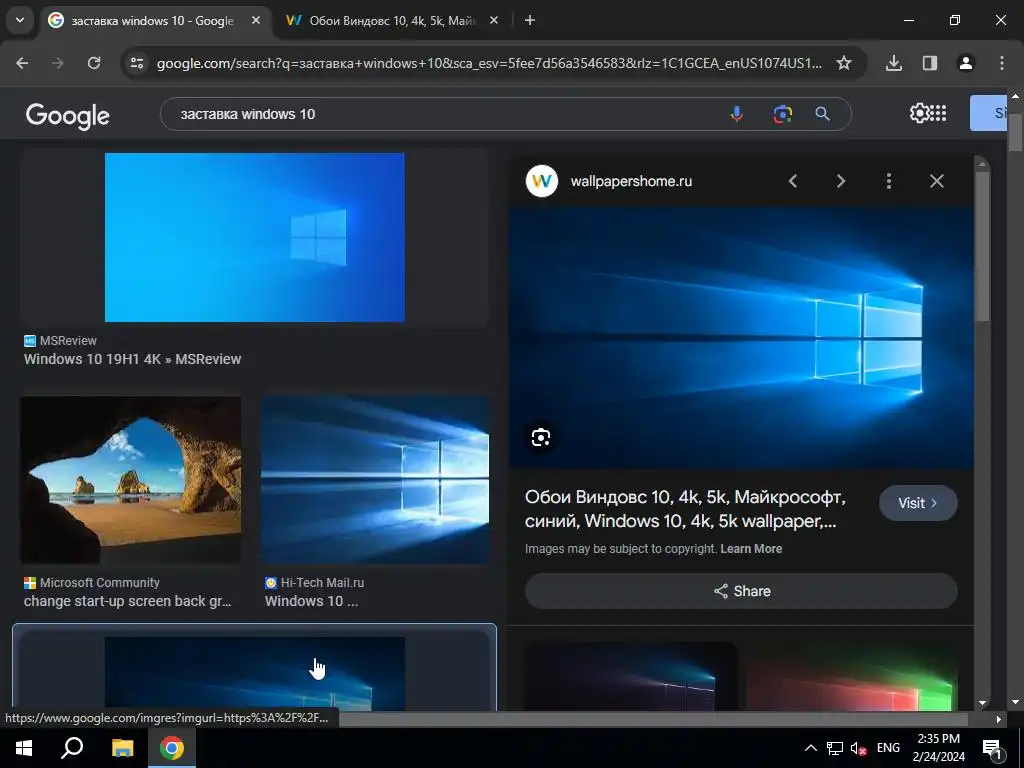Open Chrome three-dot menu
Image resolution: width=1024 pixels, height=768 pixels.
pyautogui.click(x=1002, y=63)
